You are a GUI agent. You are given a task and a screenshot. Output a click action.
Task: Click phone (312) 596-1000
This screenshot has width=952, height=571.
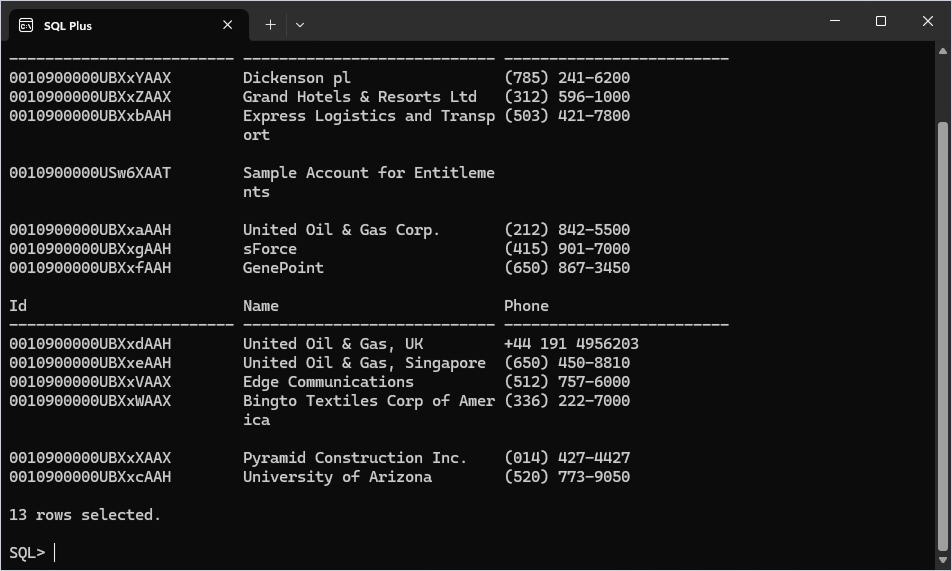[567, 97]
